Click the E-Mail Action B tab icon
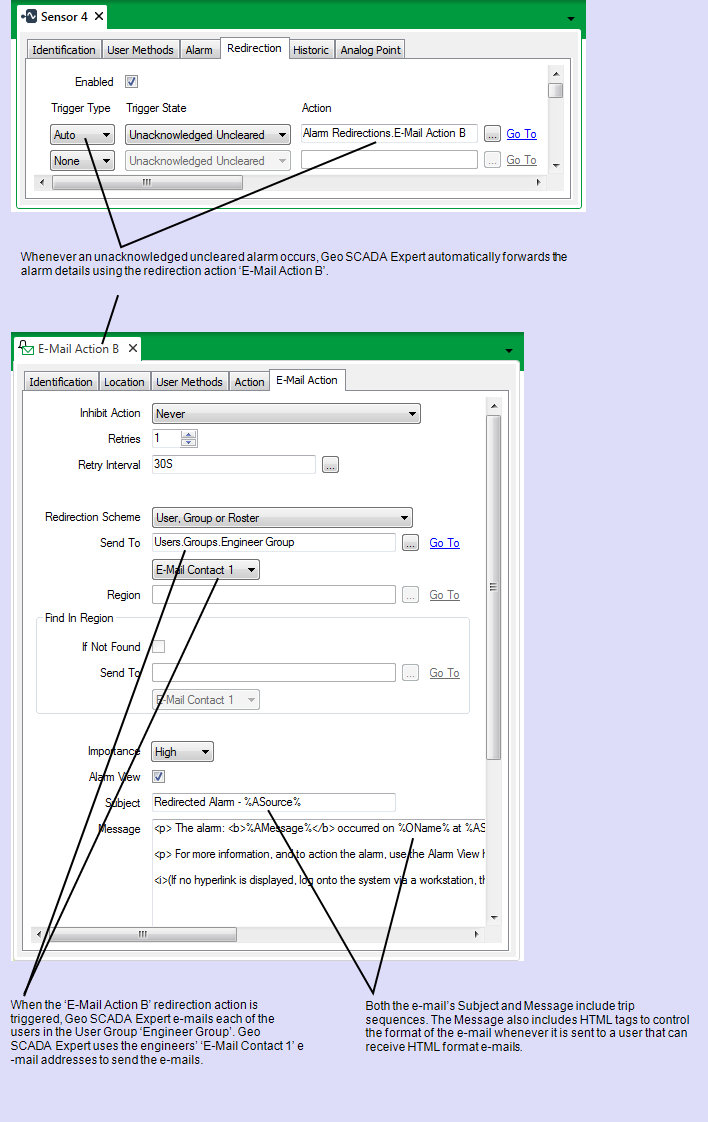 (x=27, y=348)
